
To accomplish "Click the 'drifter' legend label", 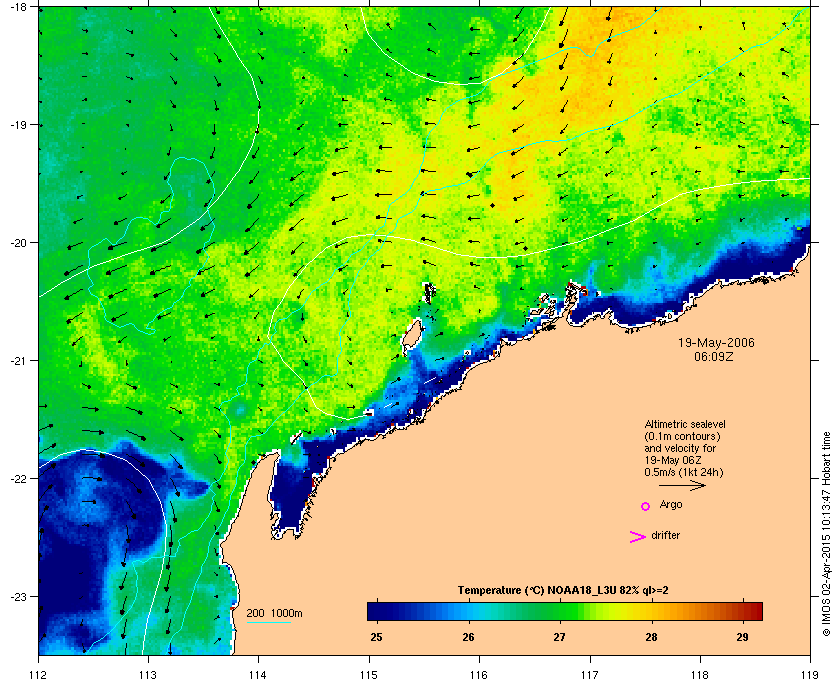I will (665, 535).
